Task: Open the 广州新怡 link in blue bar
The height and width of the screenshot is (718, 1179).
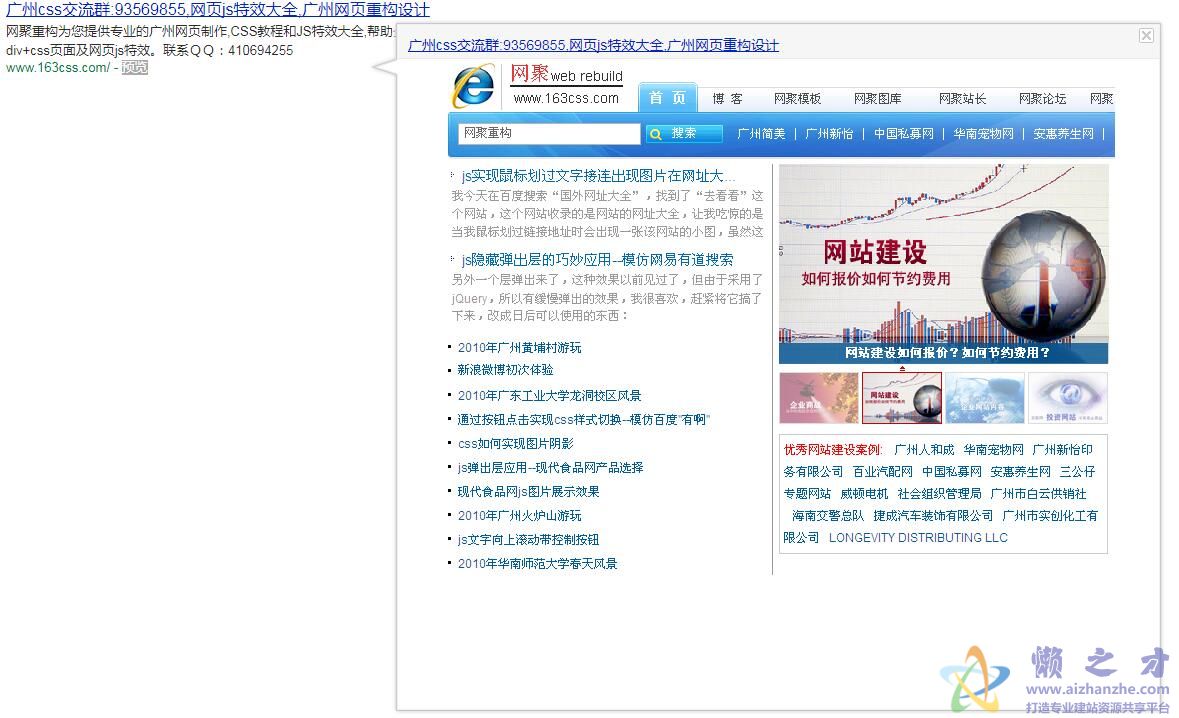Action: [x=829, y=134]
